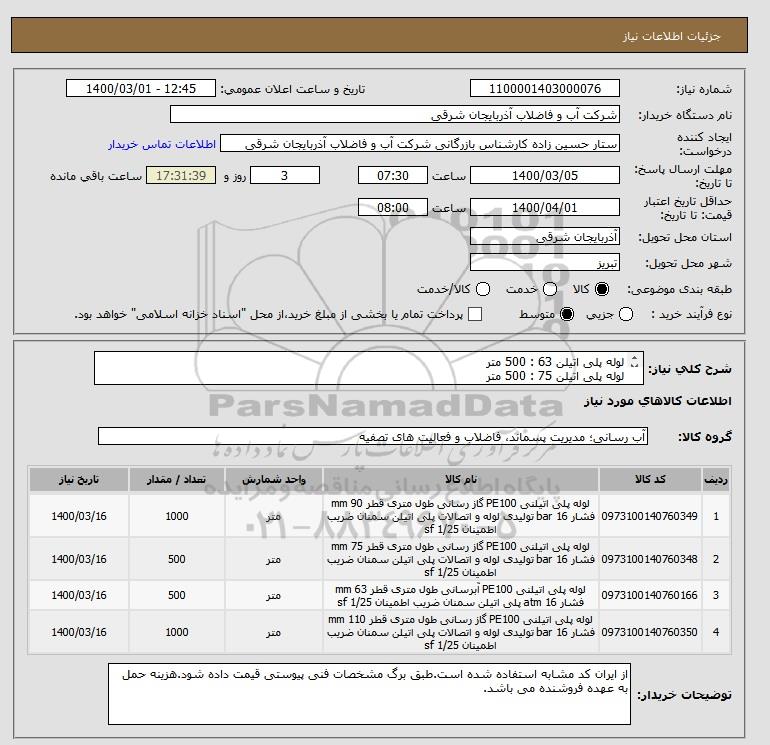
Task: Select product code 0973100140760349
Action: (649, 516)
